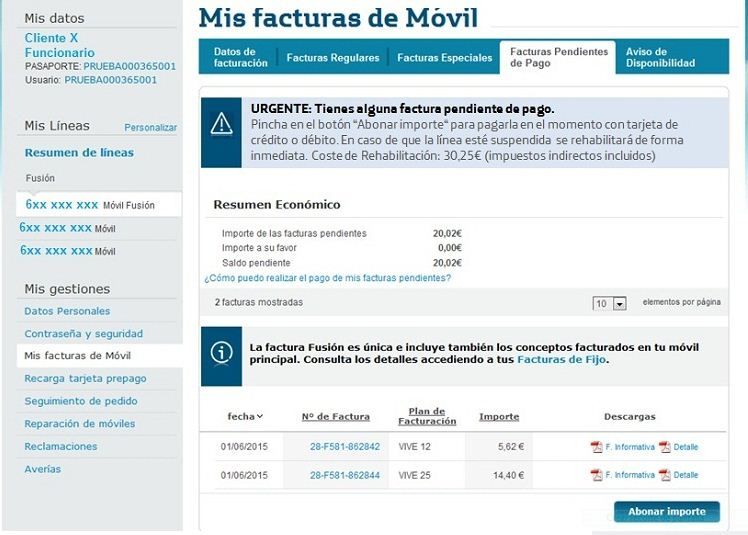Click the urgent warning triangle icon
This screenshot has width=748, height=535.
221,124
